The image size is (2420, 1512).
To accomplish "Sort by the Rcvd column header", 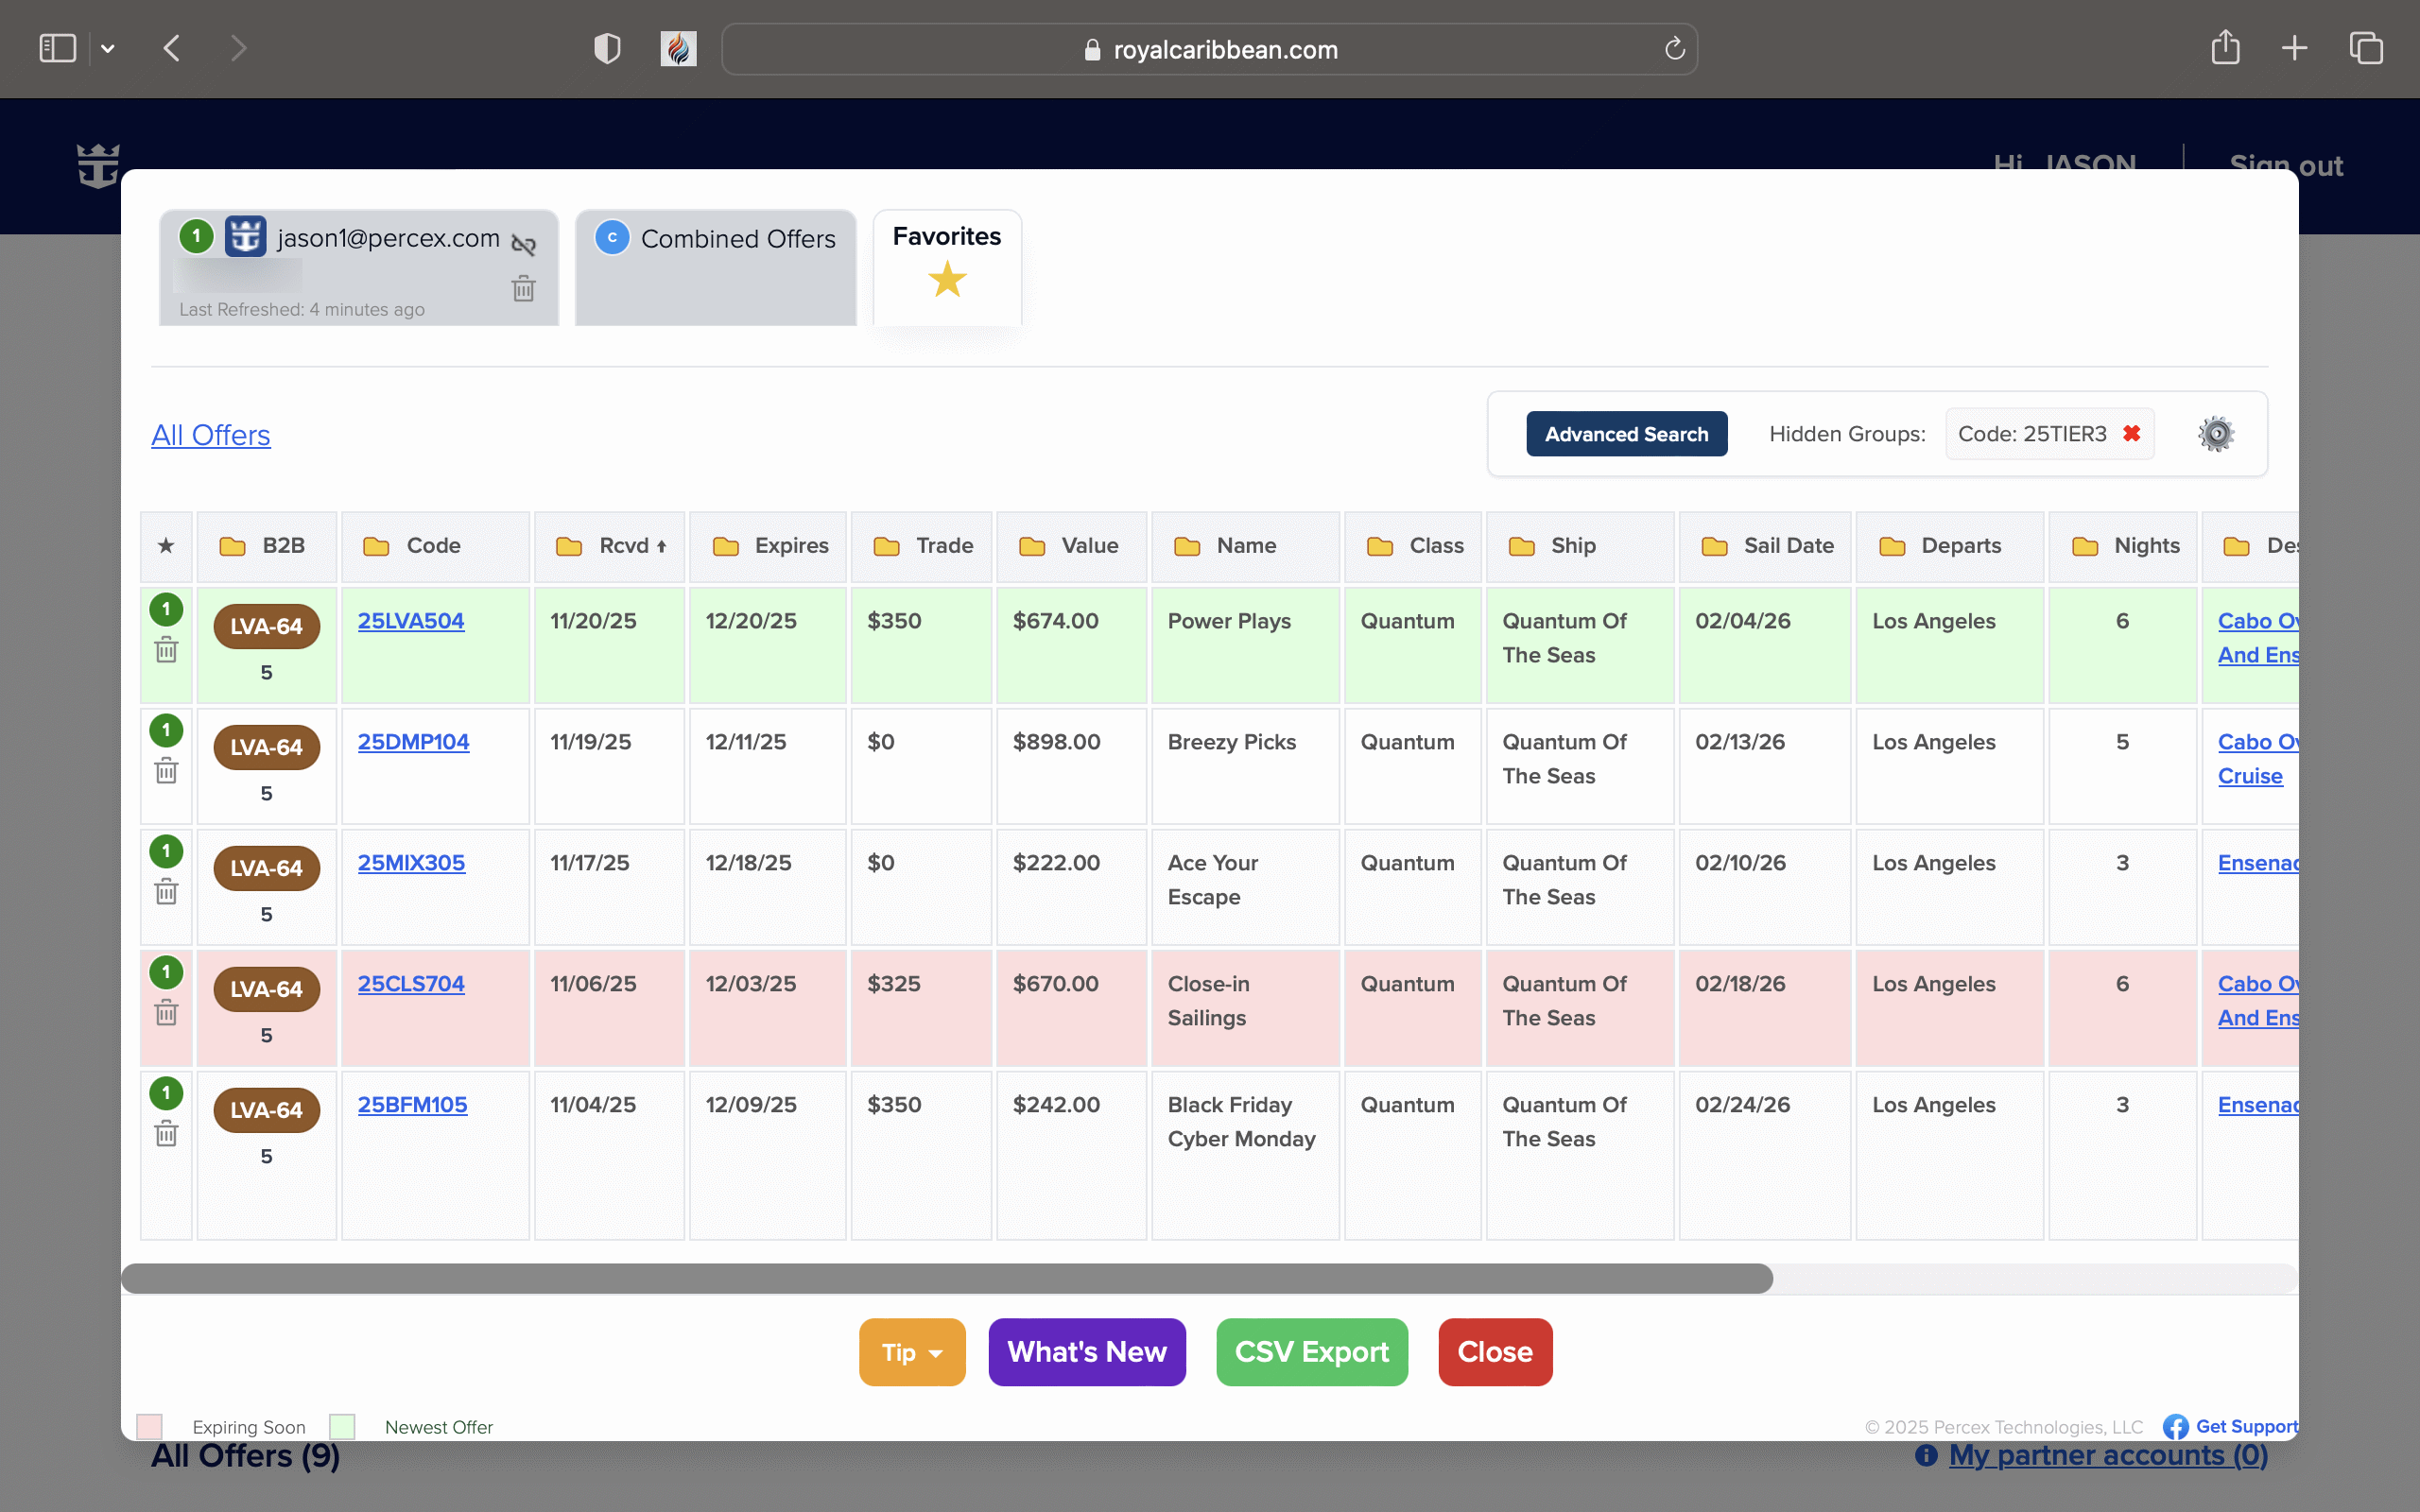I will tap(624, 546).
